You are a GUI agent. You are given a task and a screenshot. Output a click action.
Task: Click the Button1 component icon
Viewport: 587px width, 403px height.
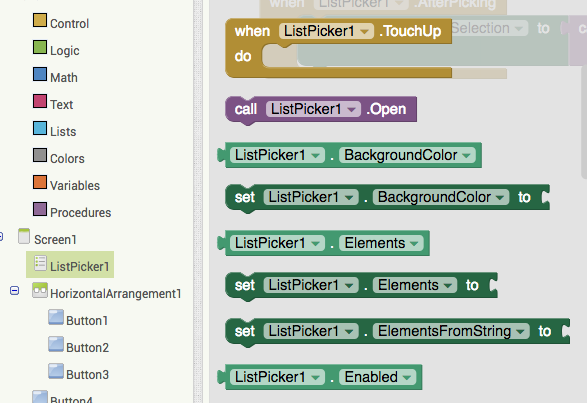pyautogui.click(x=56, y=317)
